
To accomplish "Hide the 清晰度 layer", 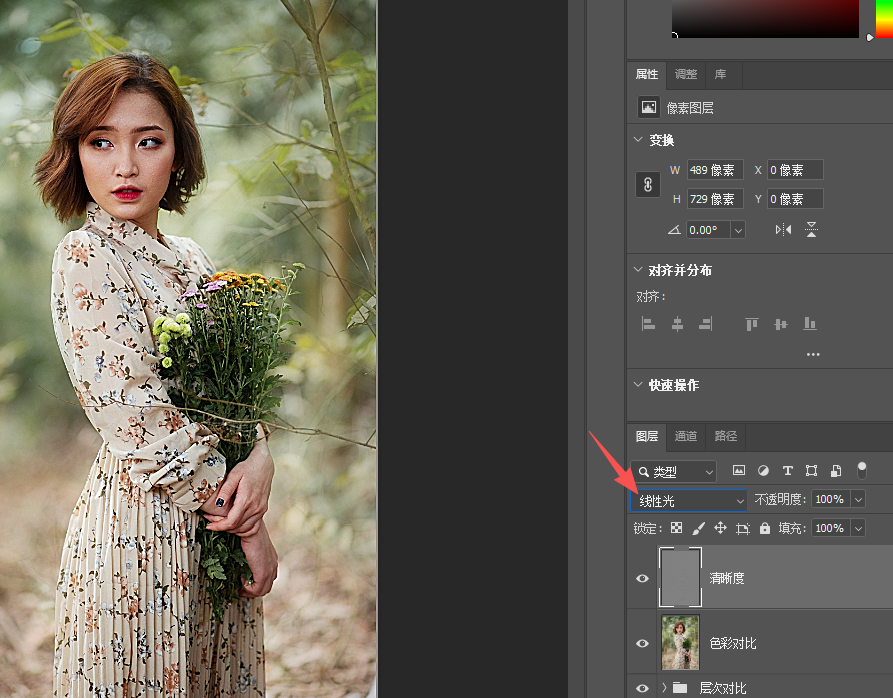I will click(642, 578).
